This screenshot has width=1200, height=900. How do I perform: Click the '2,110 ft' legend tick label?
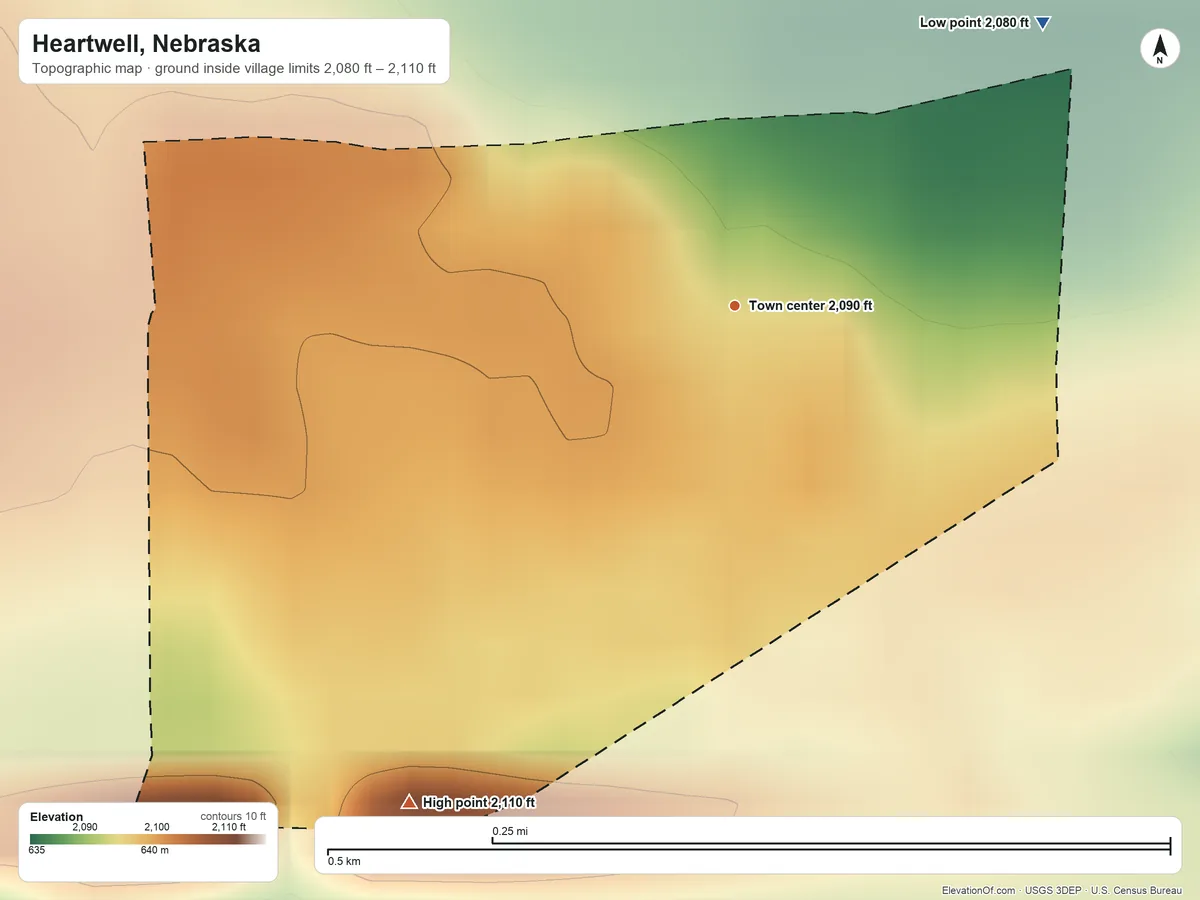[x=228, y=827]
